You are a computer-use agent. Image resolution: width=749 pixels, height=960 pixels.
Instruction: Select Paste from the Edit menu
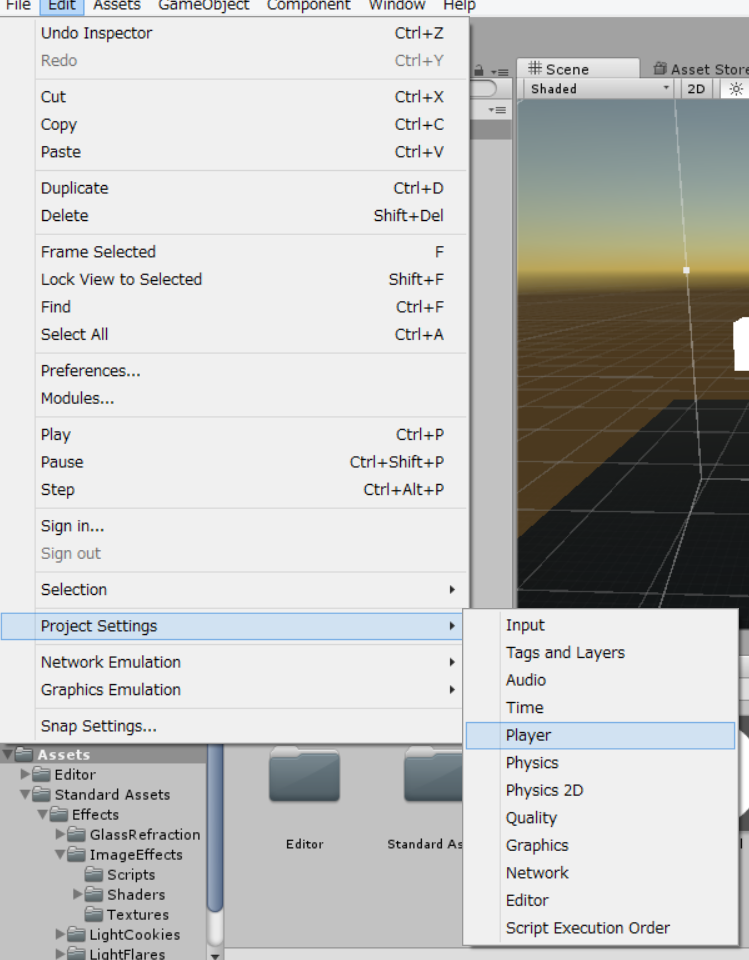242,152
